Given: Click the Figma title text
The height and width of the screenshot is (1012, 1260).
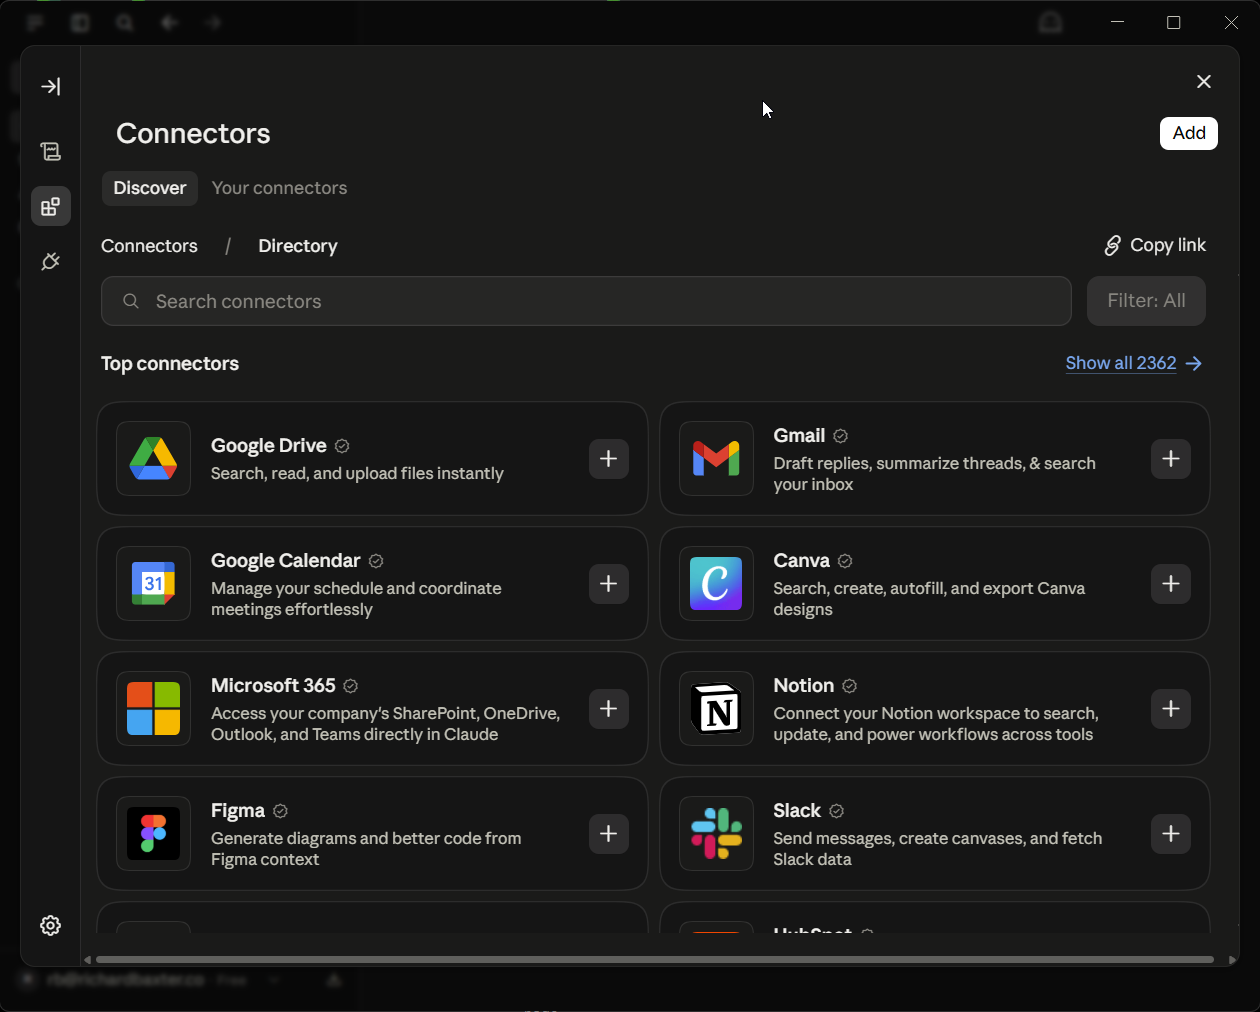Looking at the screenshot, I should point(238,811).
